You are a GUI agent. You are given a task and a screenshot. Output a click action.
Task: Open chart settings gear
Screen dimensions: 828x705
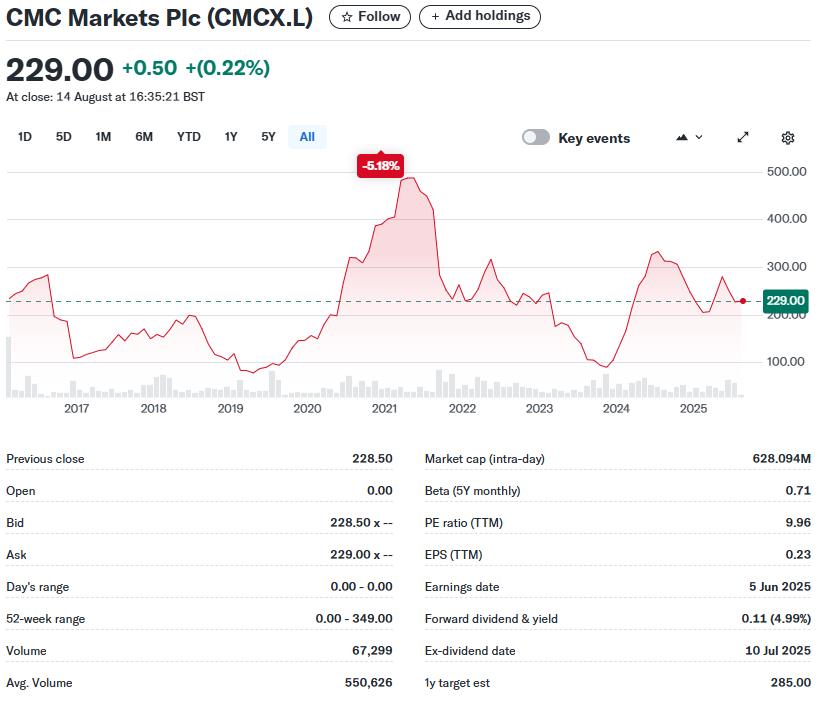pyautogui.click(x=787, y=138)
